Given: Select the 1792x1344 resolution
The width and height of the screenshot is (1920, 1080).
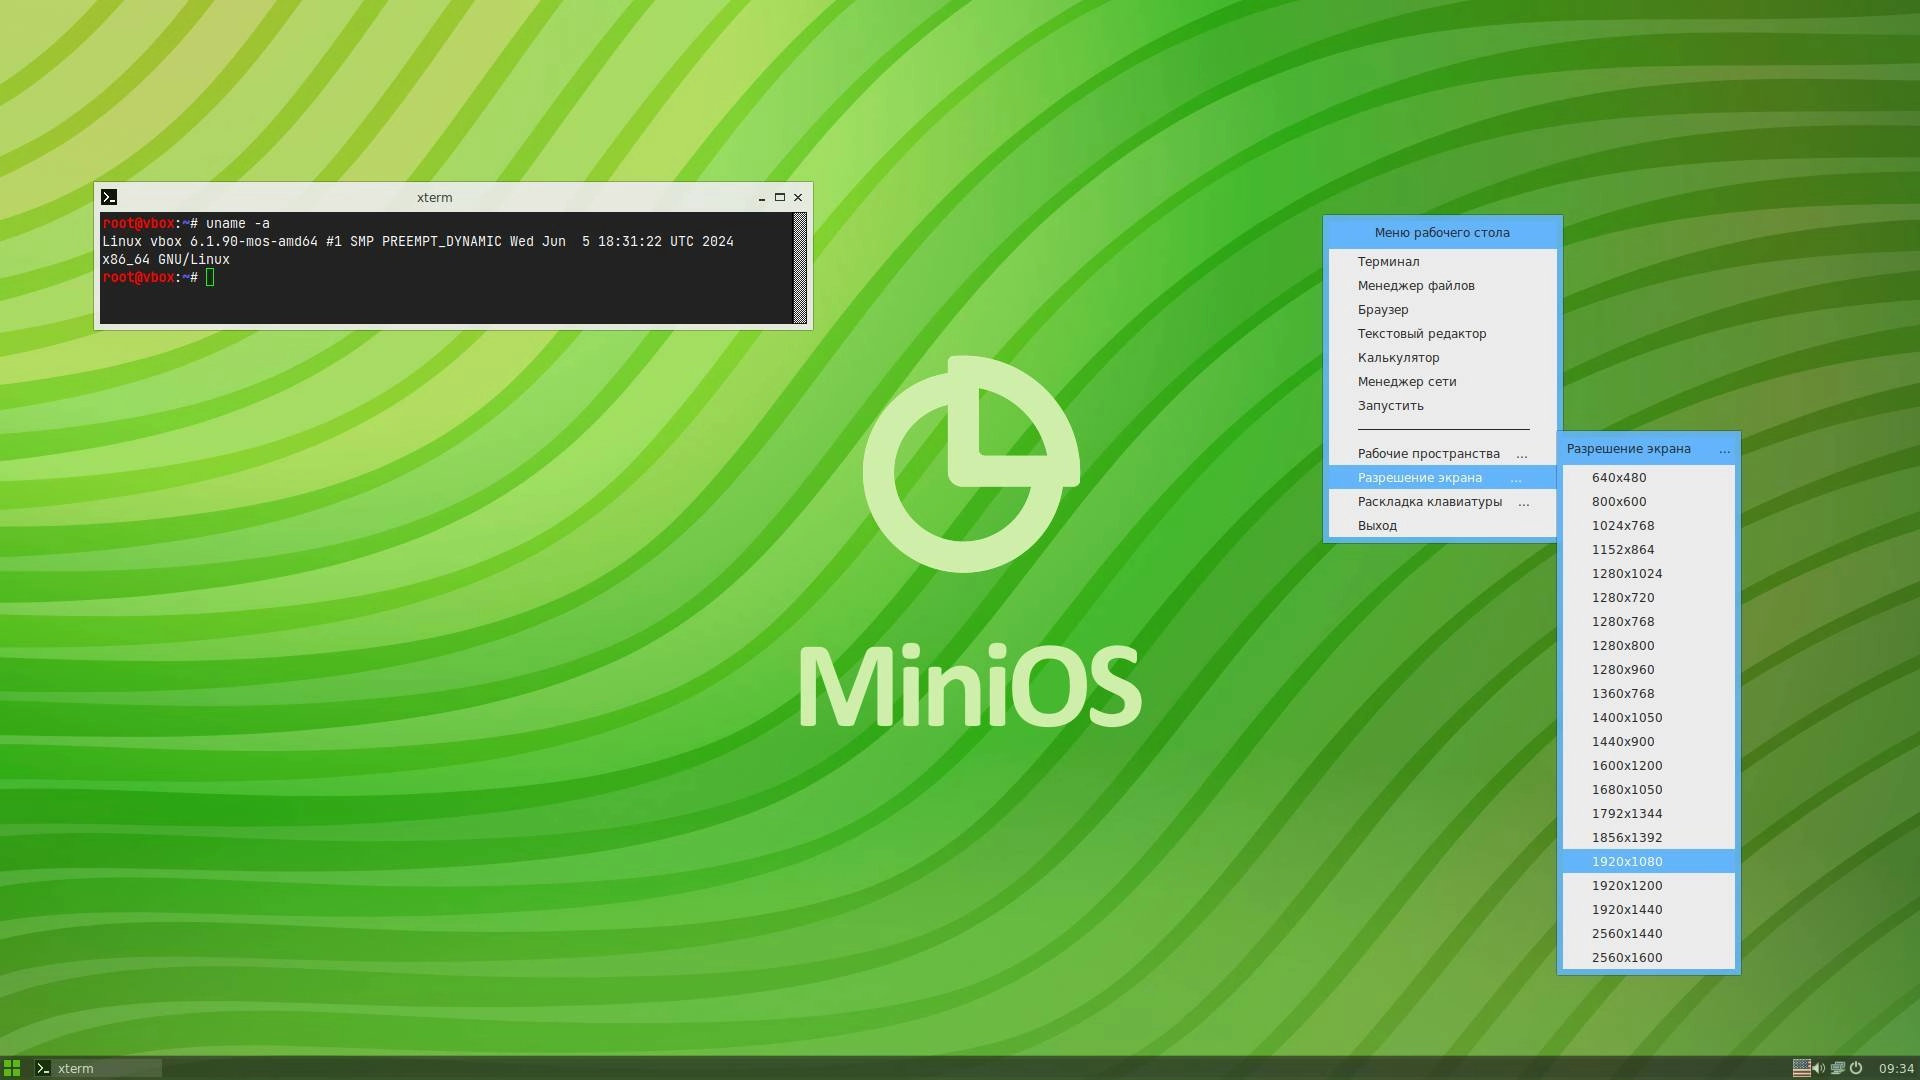Looking at the screenshot, I should pos(1648,814).
